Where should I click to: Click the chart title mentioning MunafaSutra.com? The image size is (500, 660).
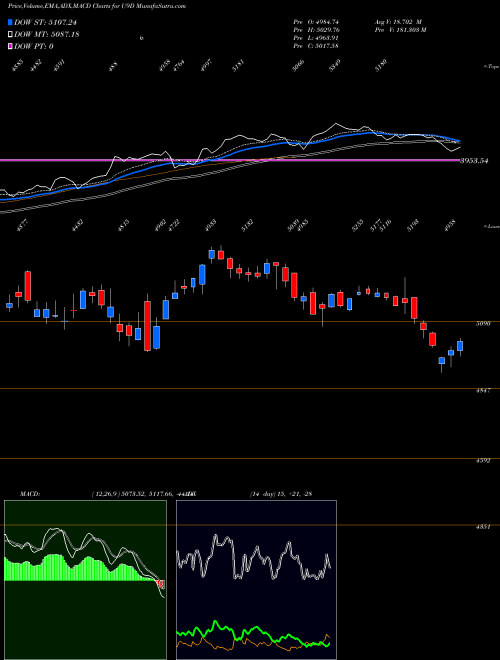[x=97, y=6]
